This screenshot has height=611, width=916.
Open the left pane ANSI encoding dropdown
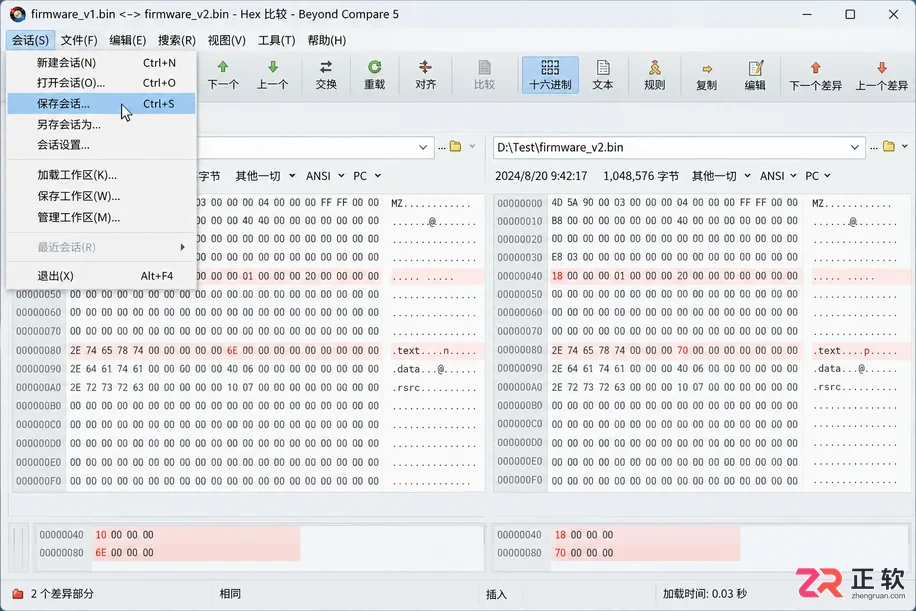(325, 176)
